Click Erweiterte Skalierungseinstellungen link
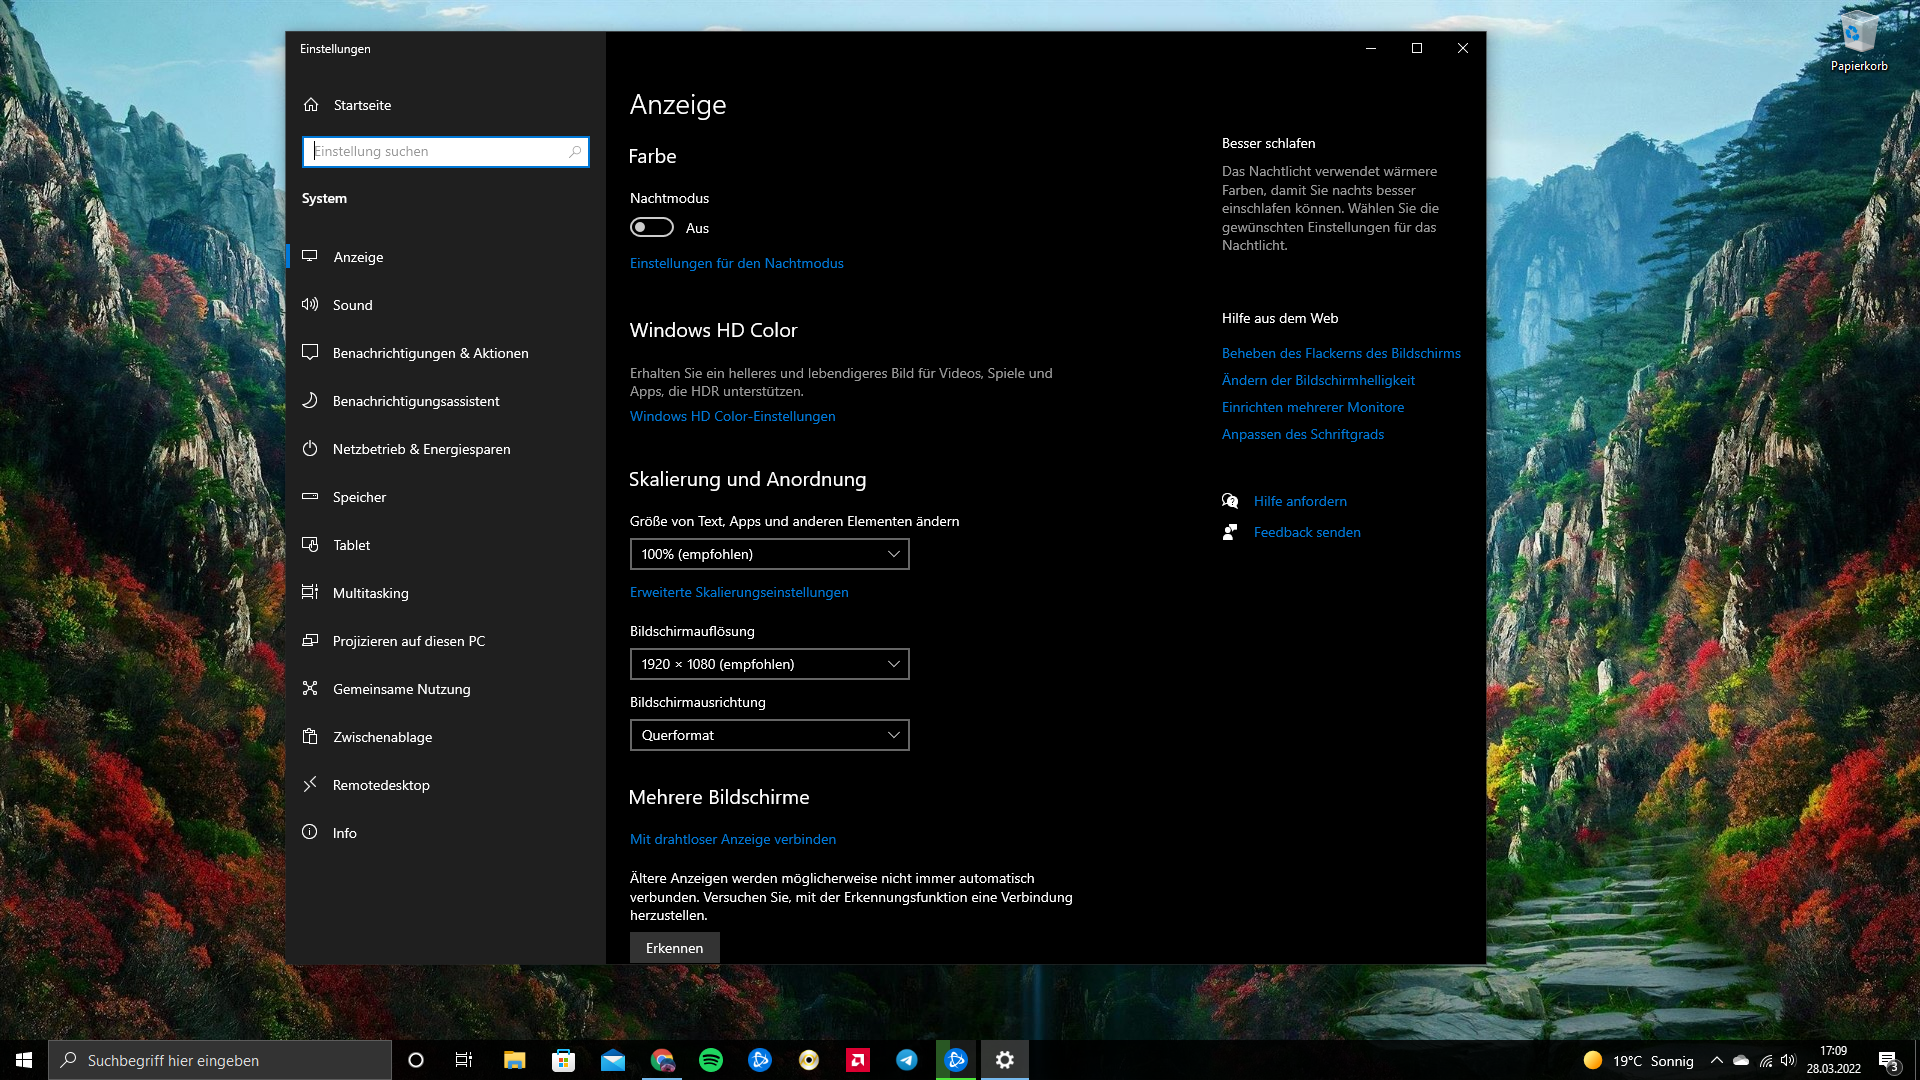Screen dimensions: 1920x1080 coord(739,592)
